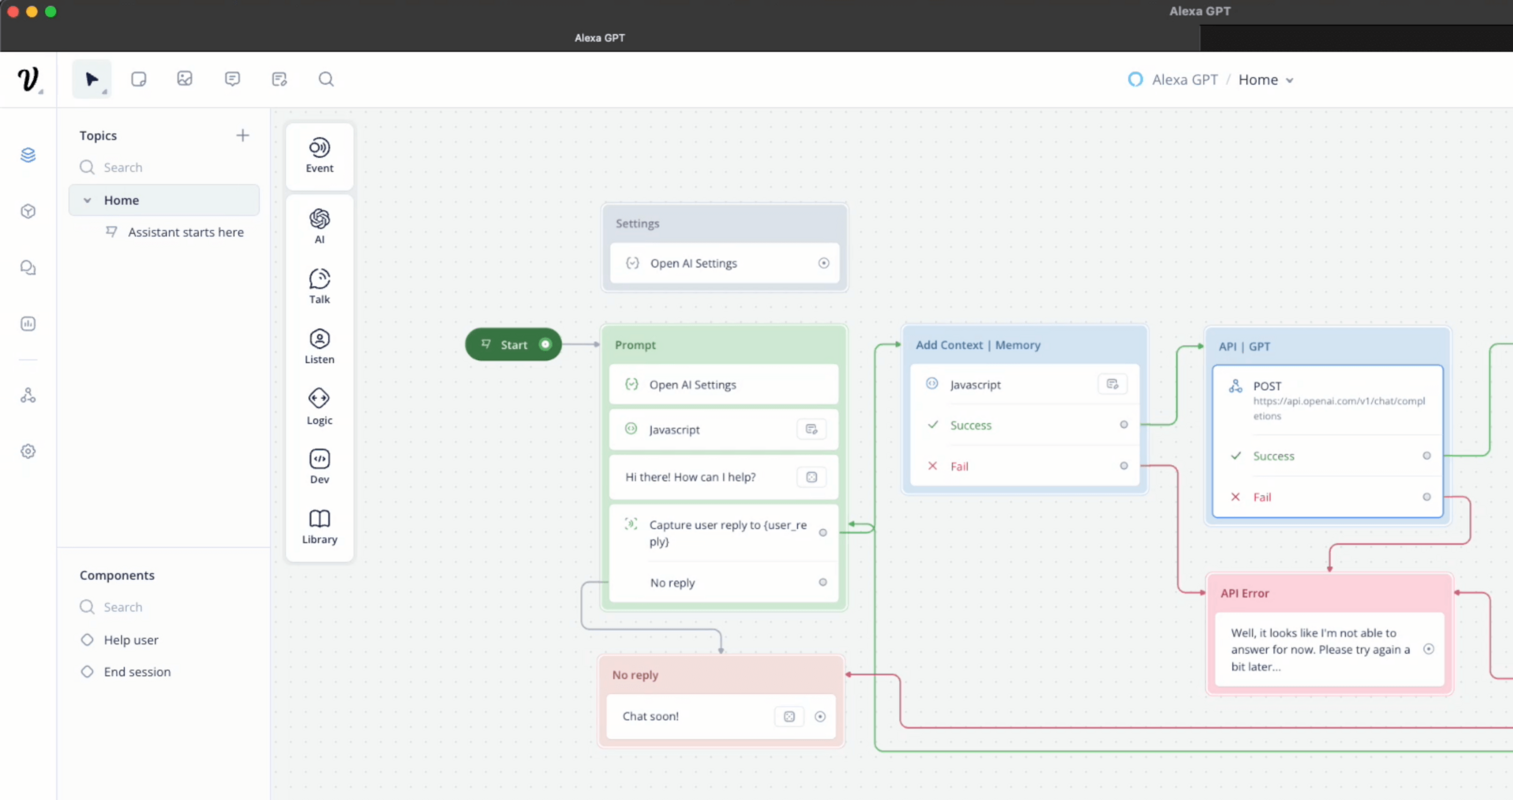This screenshot has width=1513, height=800.
Task: Select the Logic block in the palette
Action: tap(319, 404)
